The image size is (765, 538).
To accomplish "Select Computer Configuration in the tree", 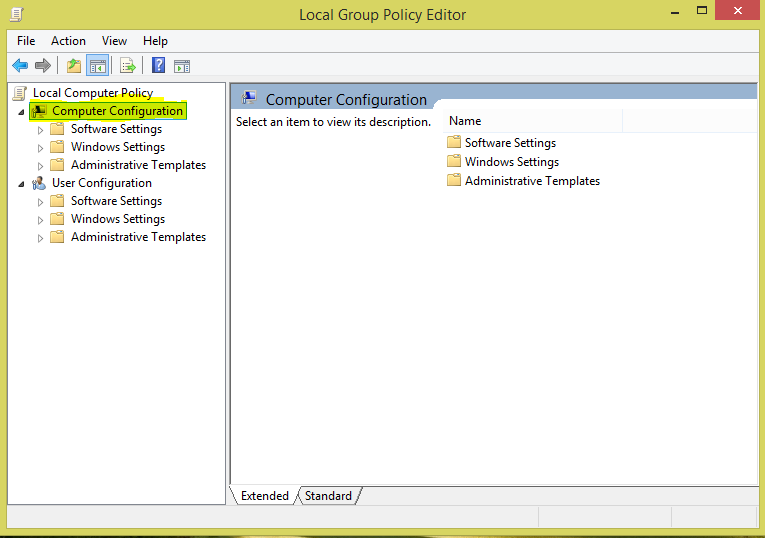I will (x=117, y=111).
